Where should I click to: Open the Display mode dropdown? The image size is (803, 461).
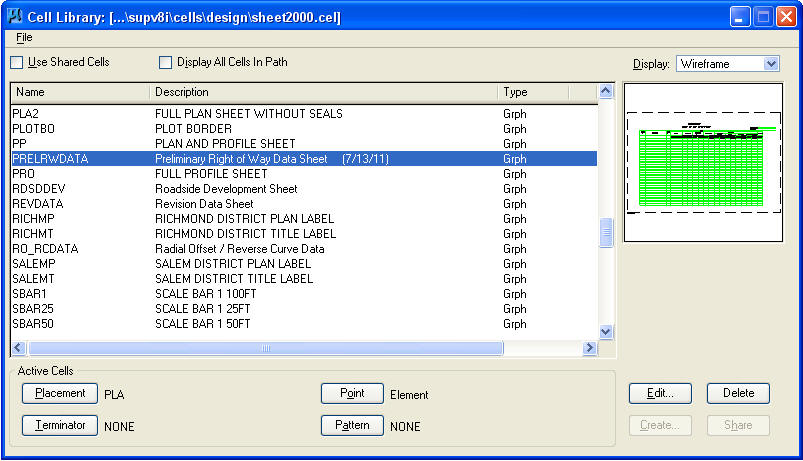click(728, 64)
